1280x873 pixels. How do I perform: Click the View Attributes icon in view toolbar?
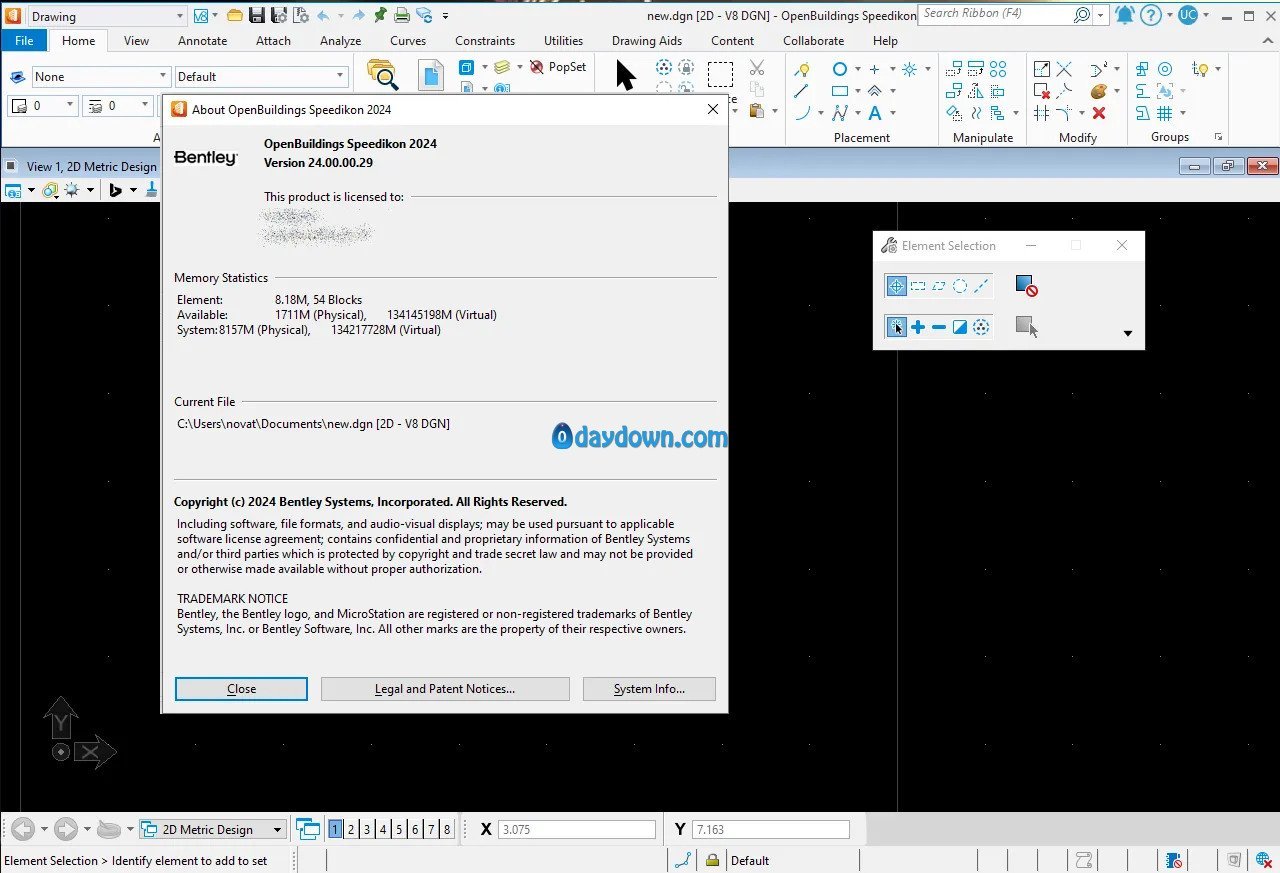coord(13,189)
